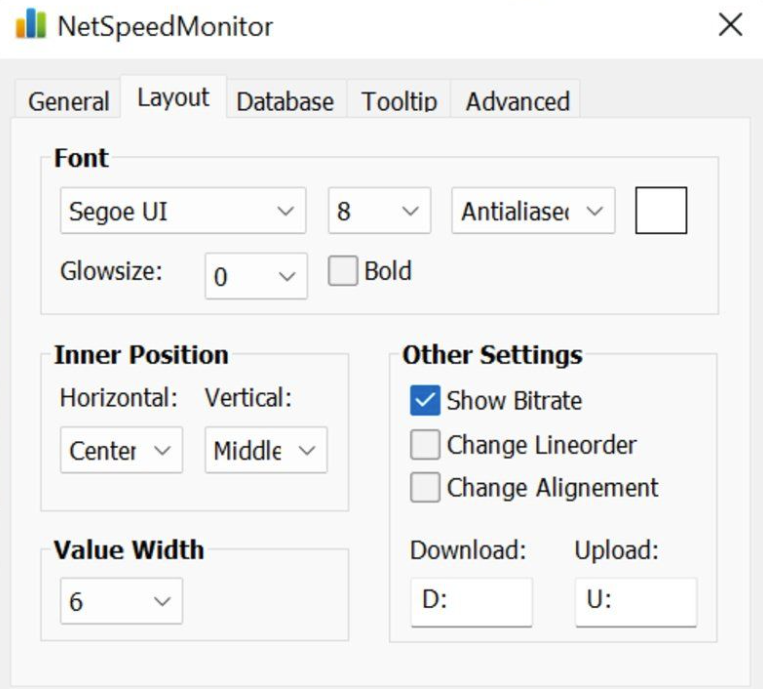Image resolution: width=763 pixels, height=689 pixels.
Task: Open the Antialiased rendering dropdown
Action: 533,211
